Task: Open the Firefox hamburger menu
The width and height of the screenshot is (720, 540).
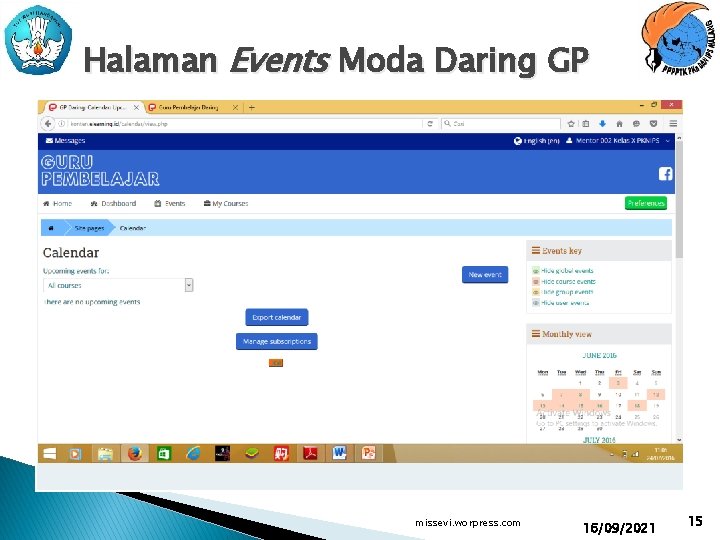Action: tap(673, 124)
